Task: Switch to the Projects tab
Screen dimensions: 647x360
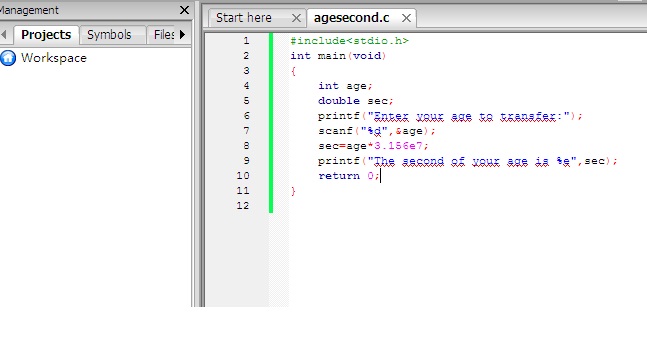Action: pyautogui.click(x=46, y=35)
